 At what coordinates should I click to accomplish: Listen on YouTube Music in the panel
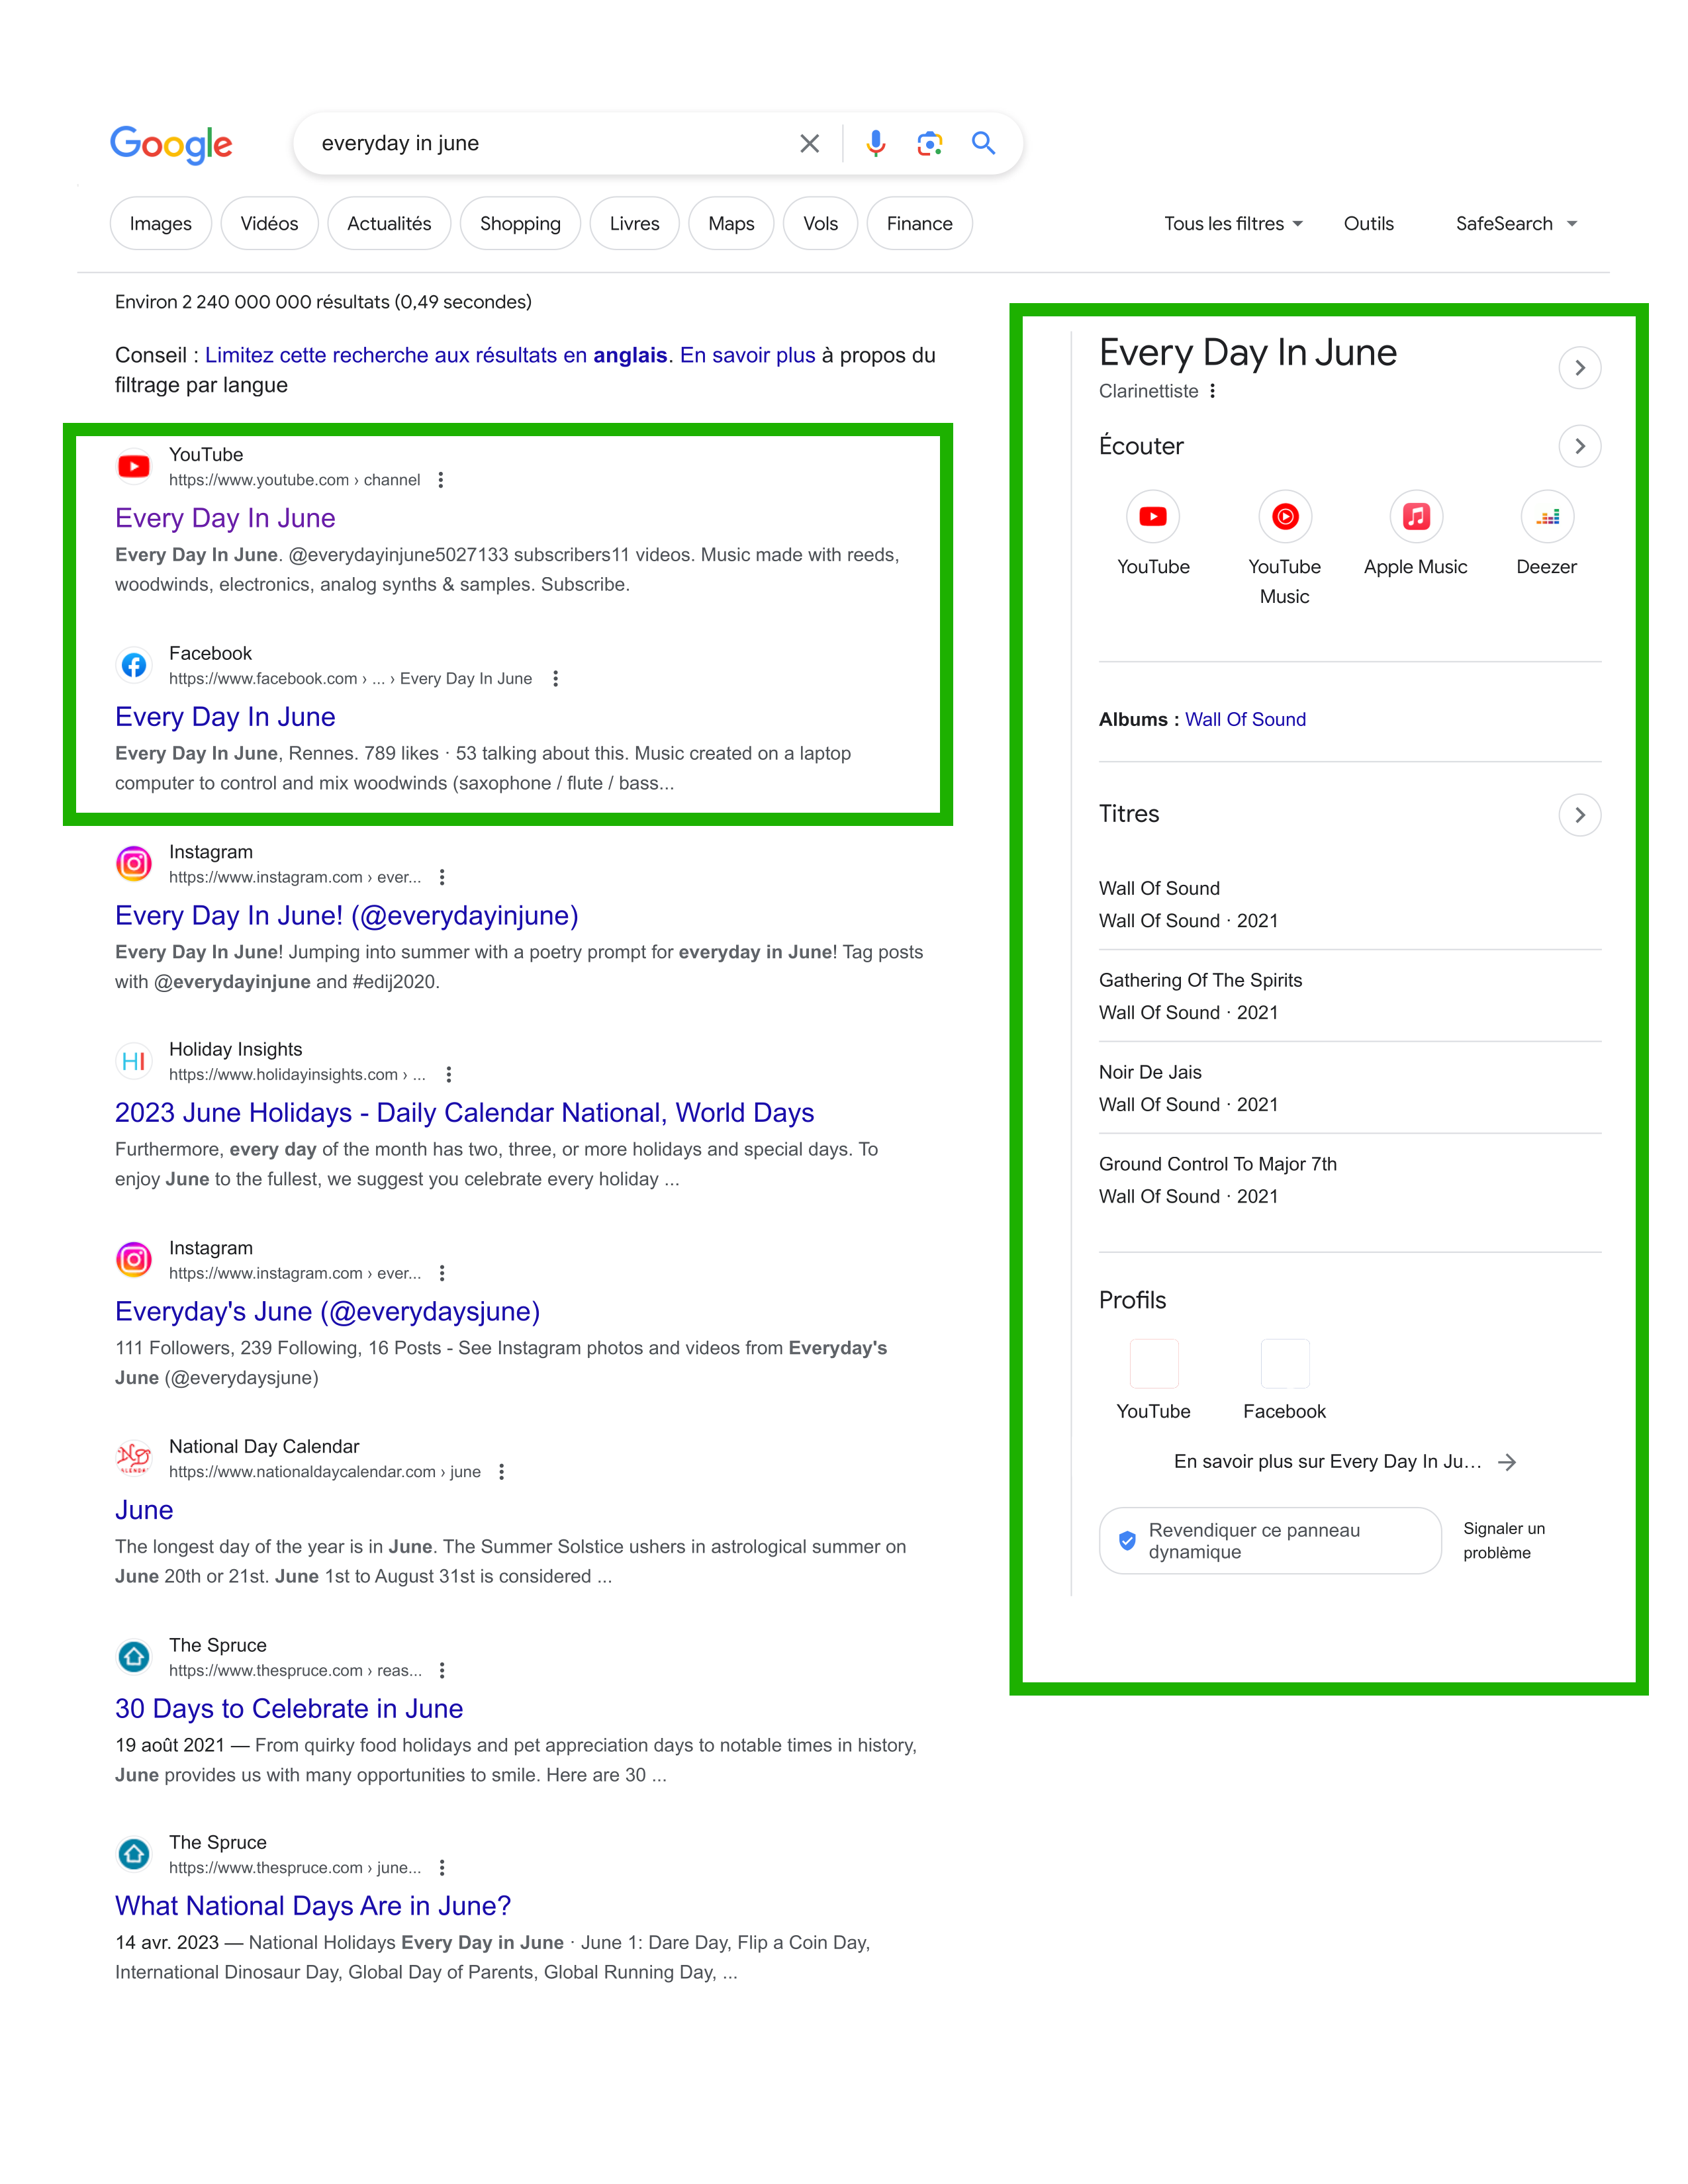tap(1285, 549)
